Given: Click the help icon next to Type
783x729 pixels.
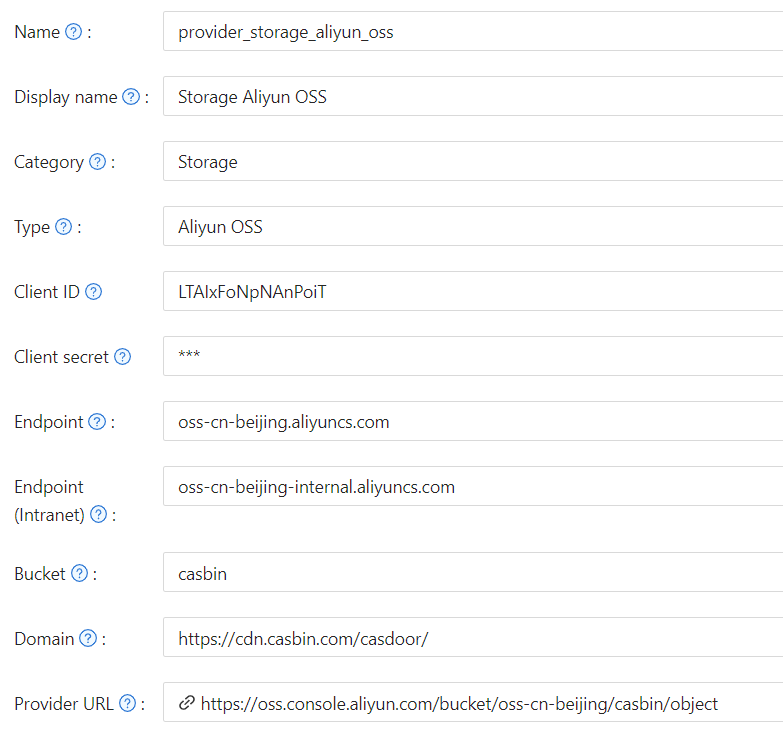Looking at the screenshot, I should 63,227.
